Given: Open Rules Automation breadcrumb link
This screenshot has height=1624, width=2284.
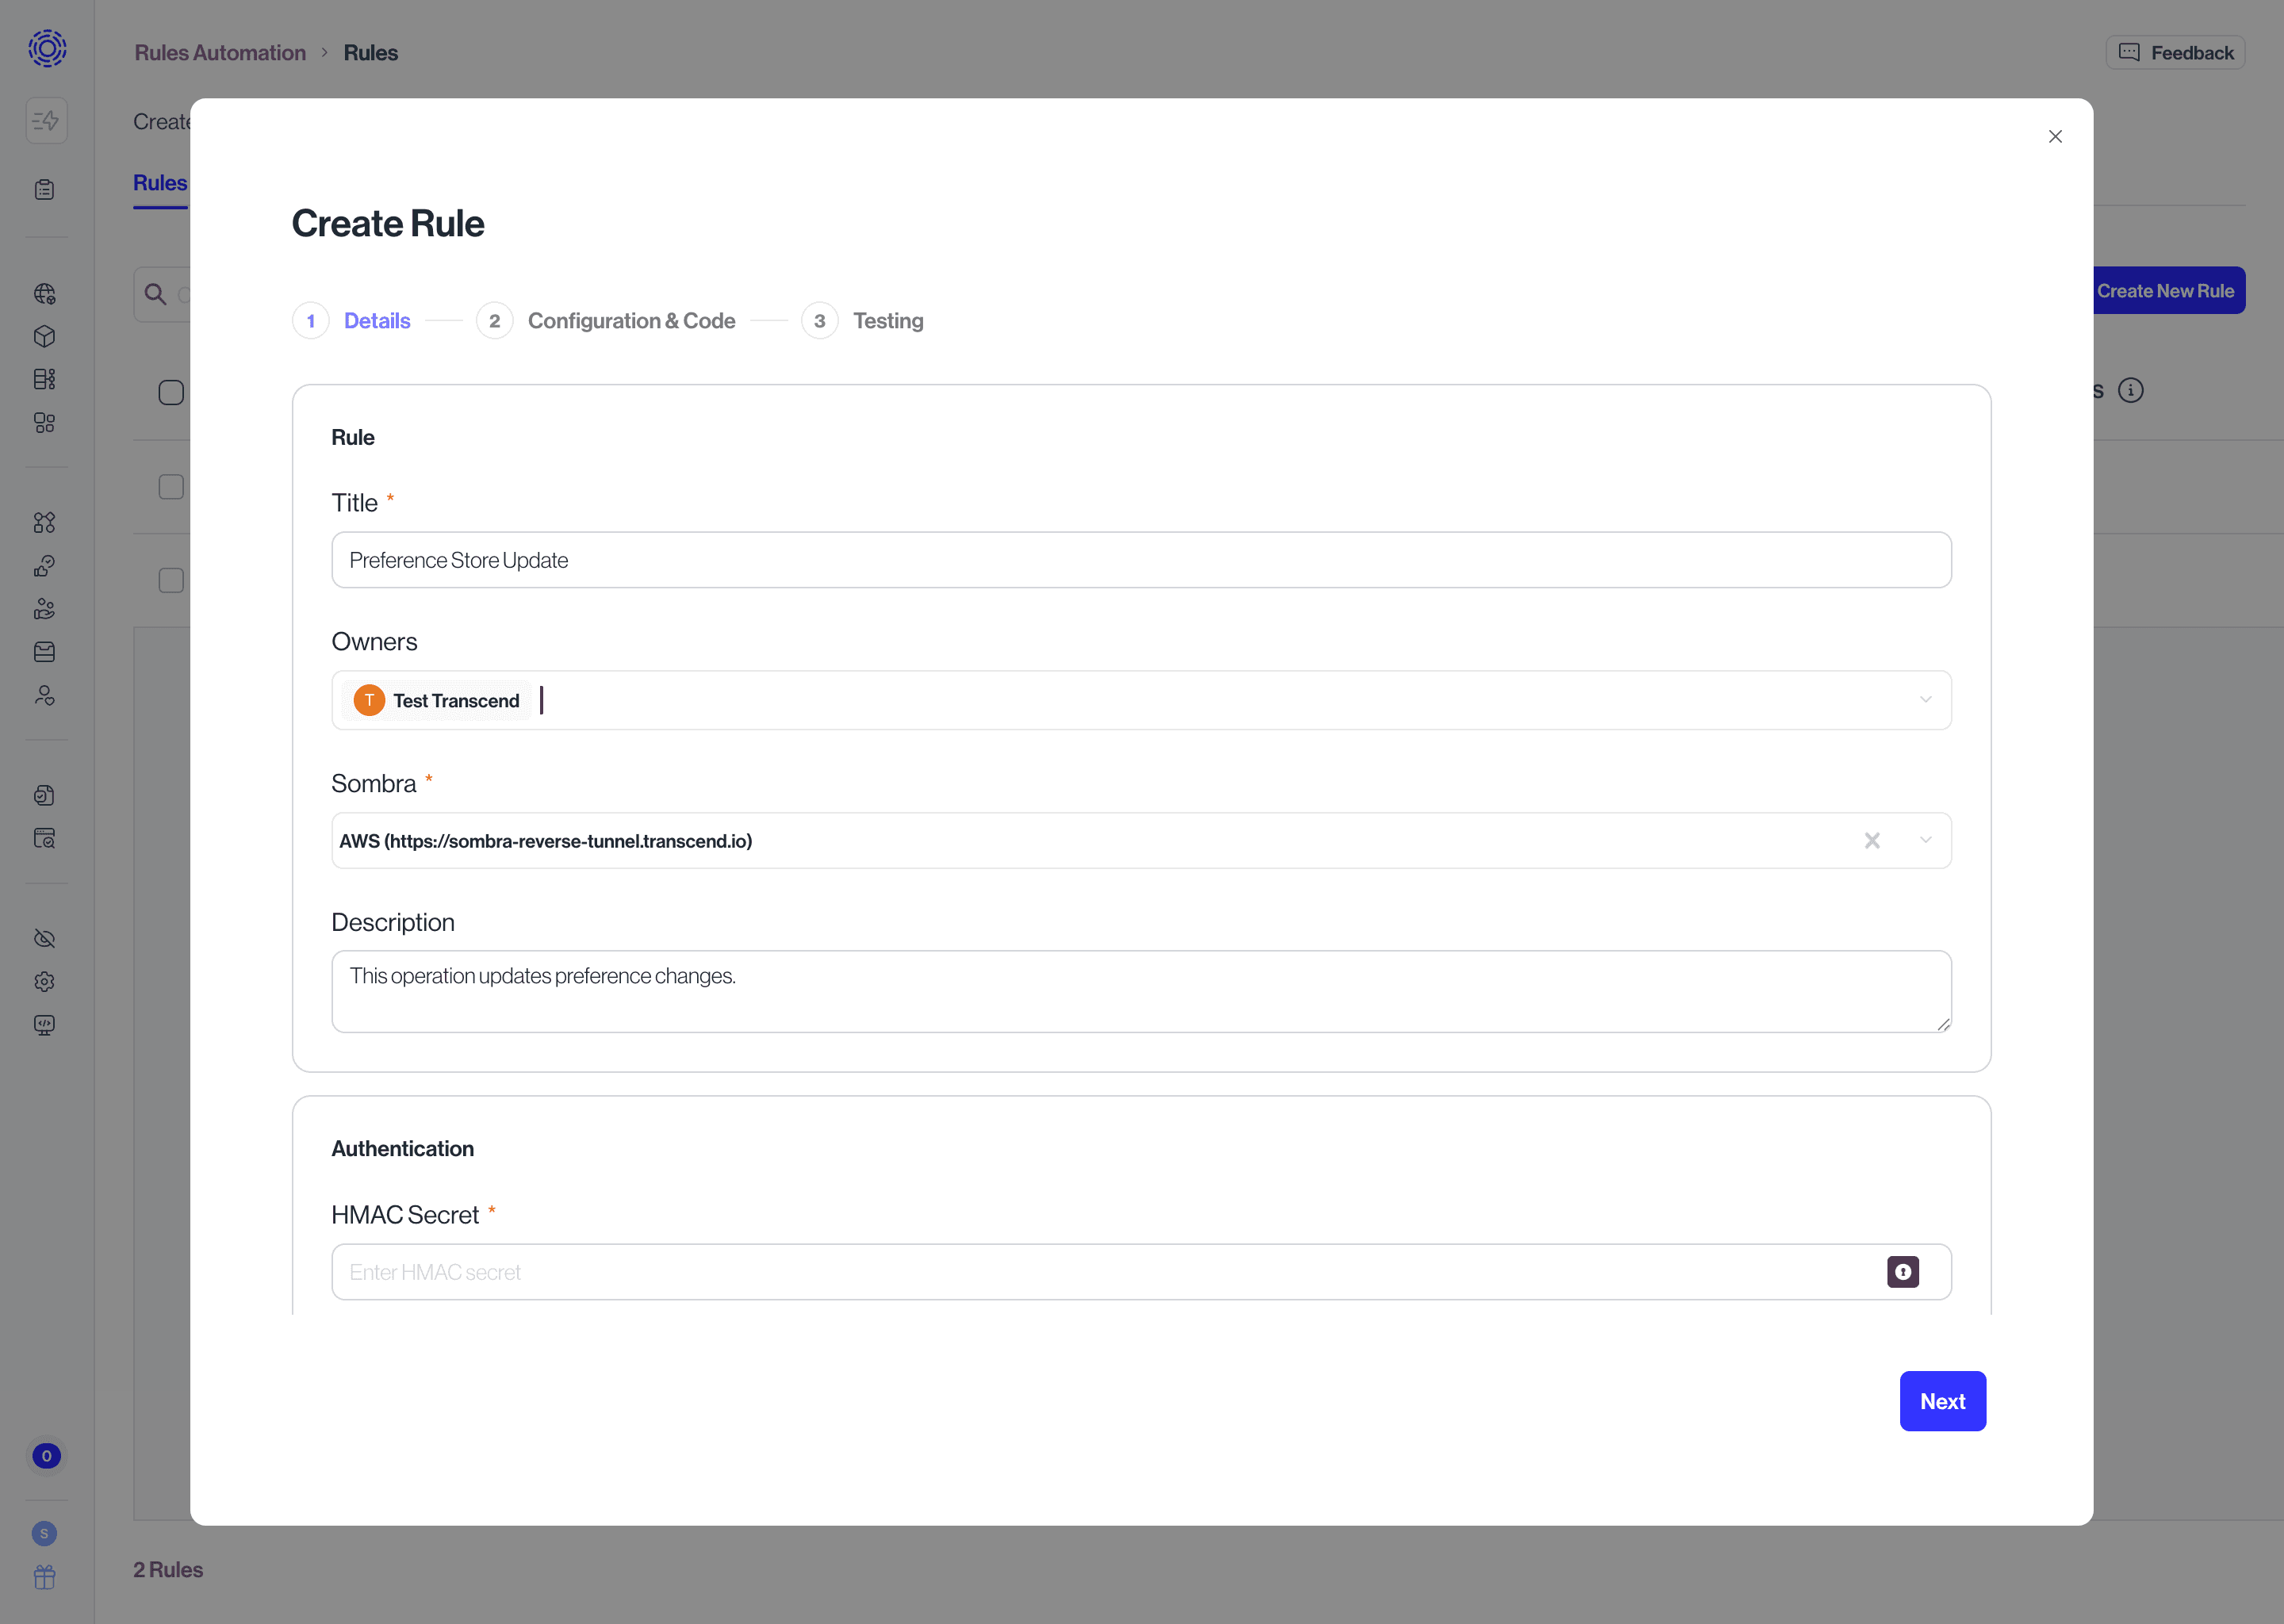Looking at the screenshot, I should pos(220,53).
